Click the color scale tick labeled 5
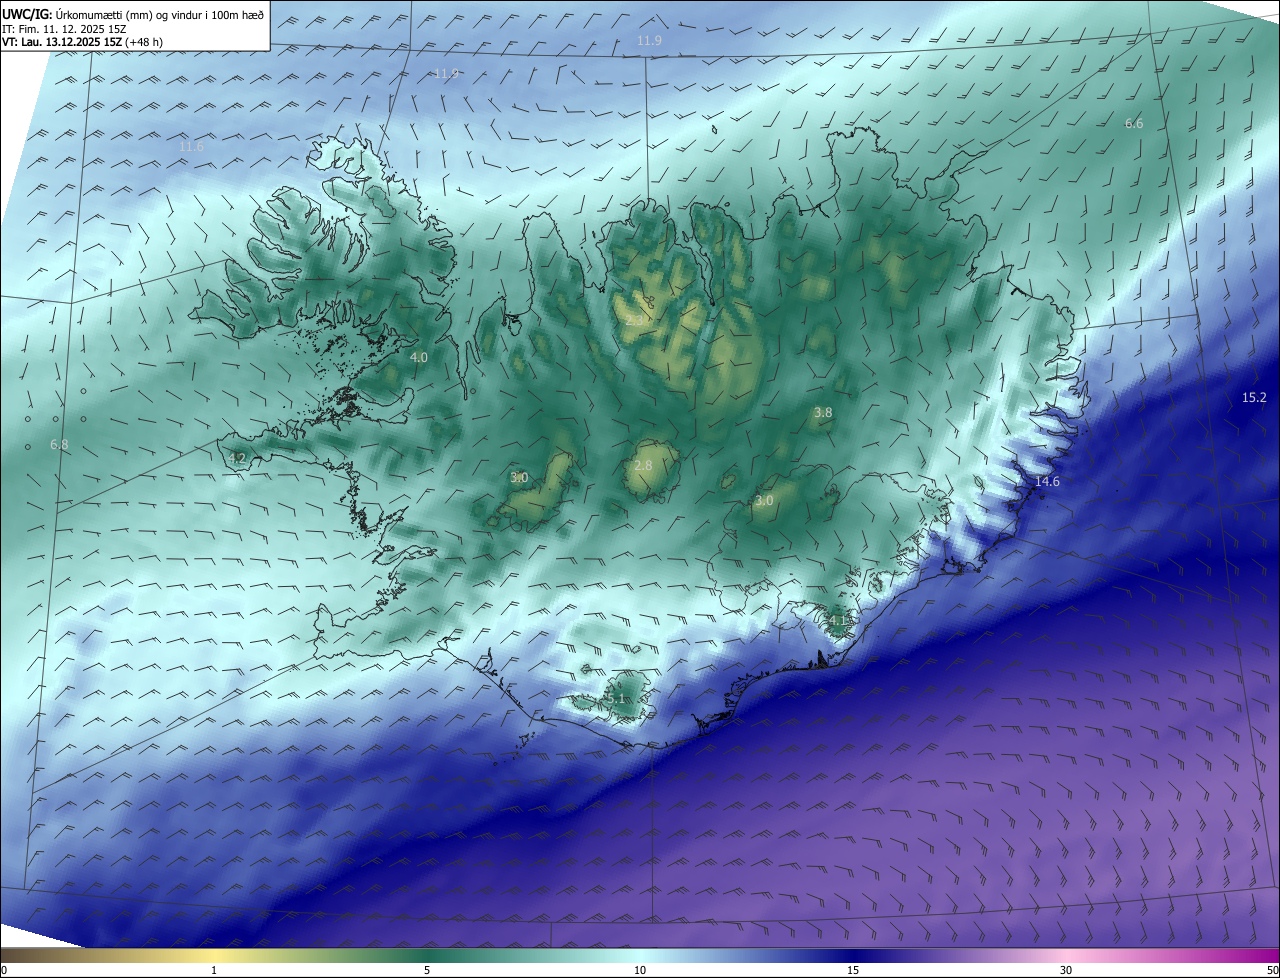This screenshot has width=1280, height=978. [x=426, y=970]
